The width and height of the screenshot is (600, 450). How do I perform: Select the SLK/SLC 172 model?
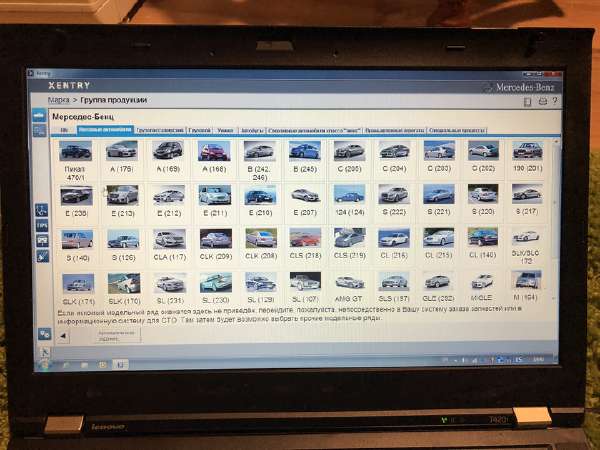(x=527, y=247)
